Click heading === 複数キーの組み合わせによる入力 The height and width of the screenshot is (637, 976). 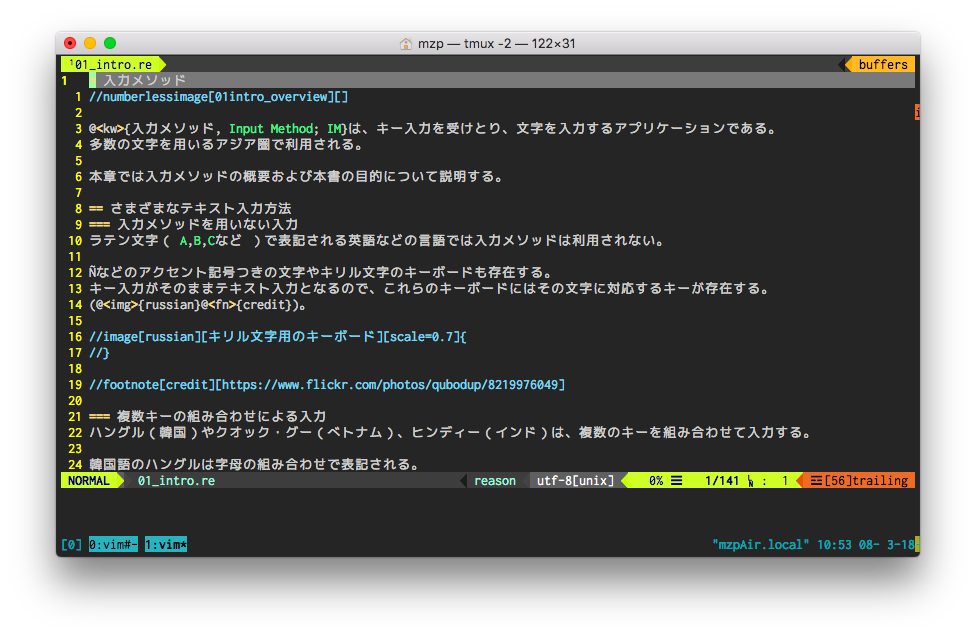tap(207, 416)
